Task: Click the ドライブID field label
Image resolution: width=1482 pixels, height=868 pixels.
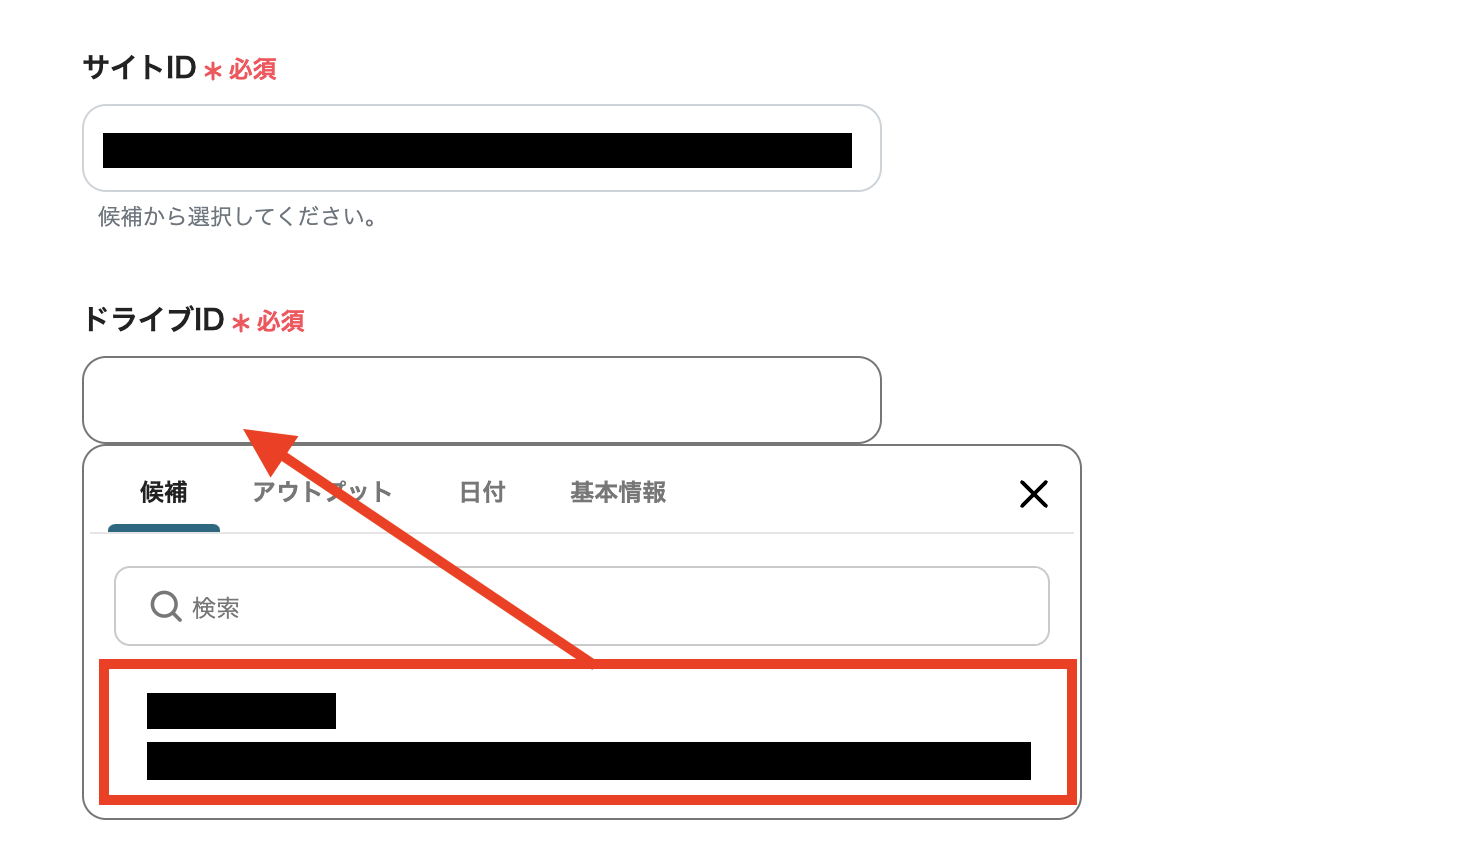Action: tap(153, 320)
